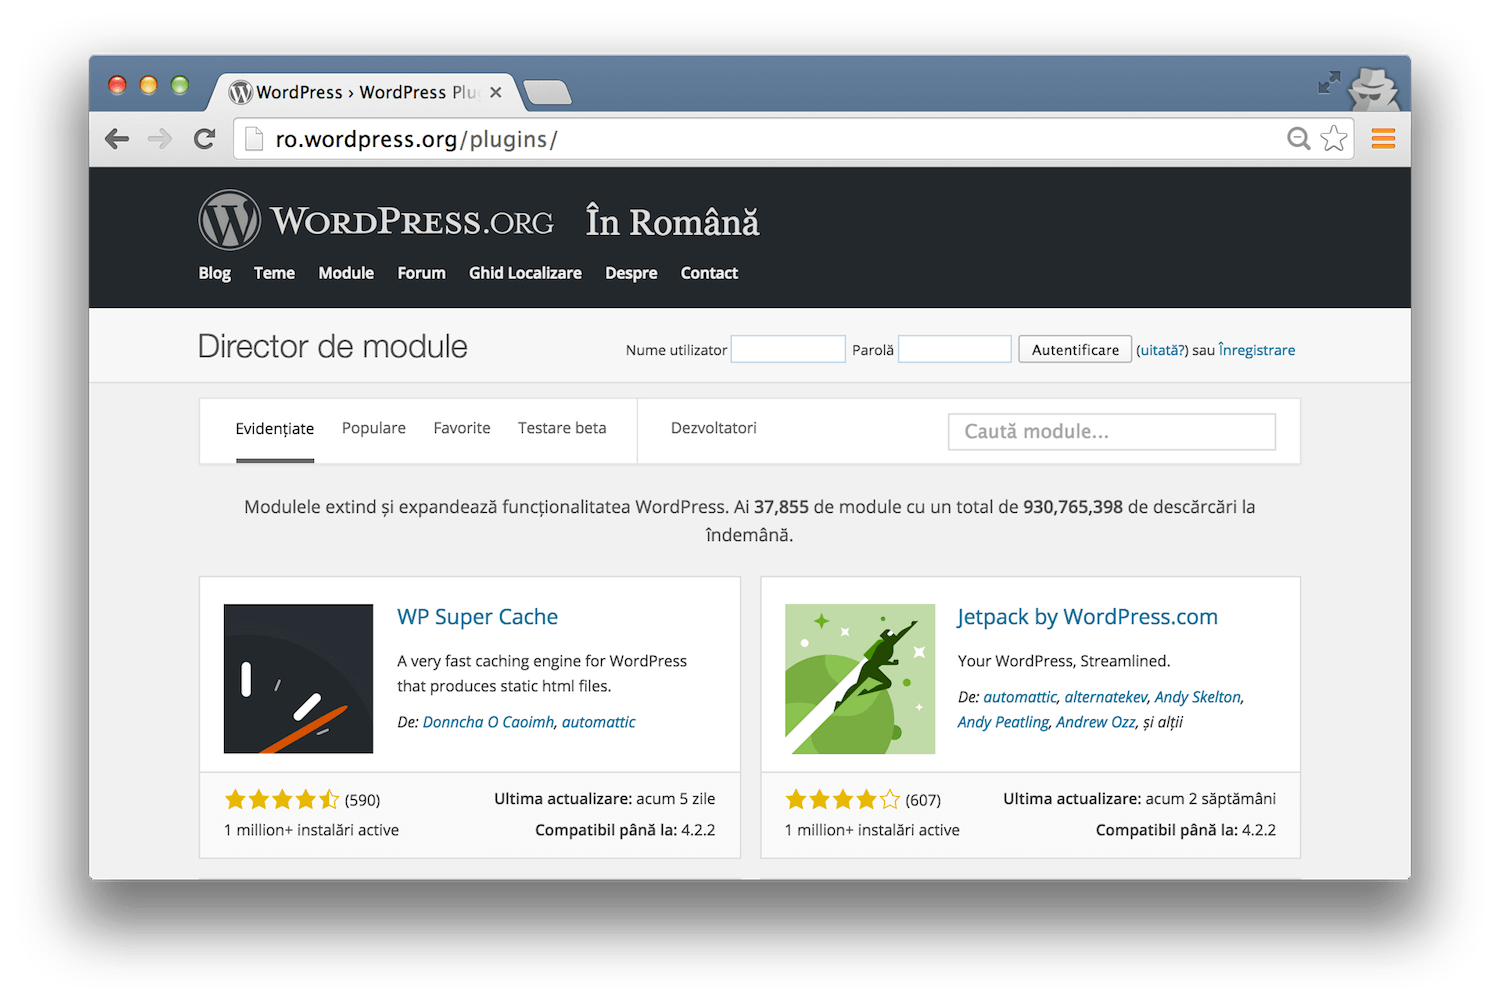Viewport: 1500px width, 1003px height.
Task: Click the Andrew Ozz author link
Action: 1096,722
